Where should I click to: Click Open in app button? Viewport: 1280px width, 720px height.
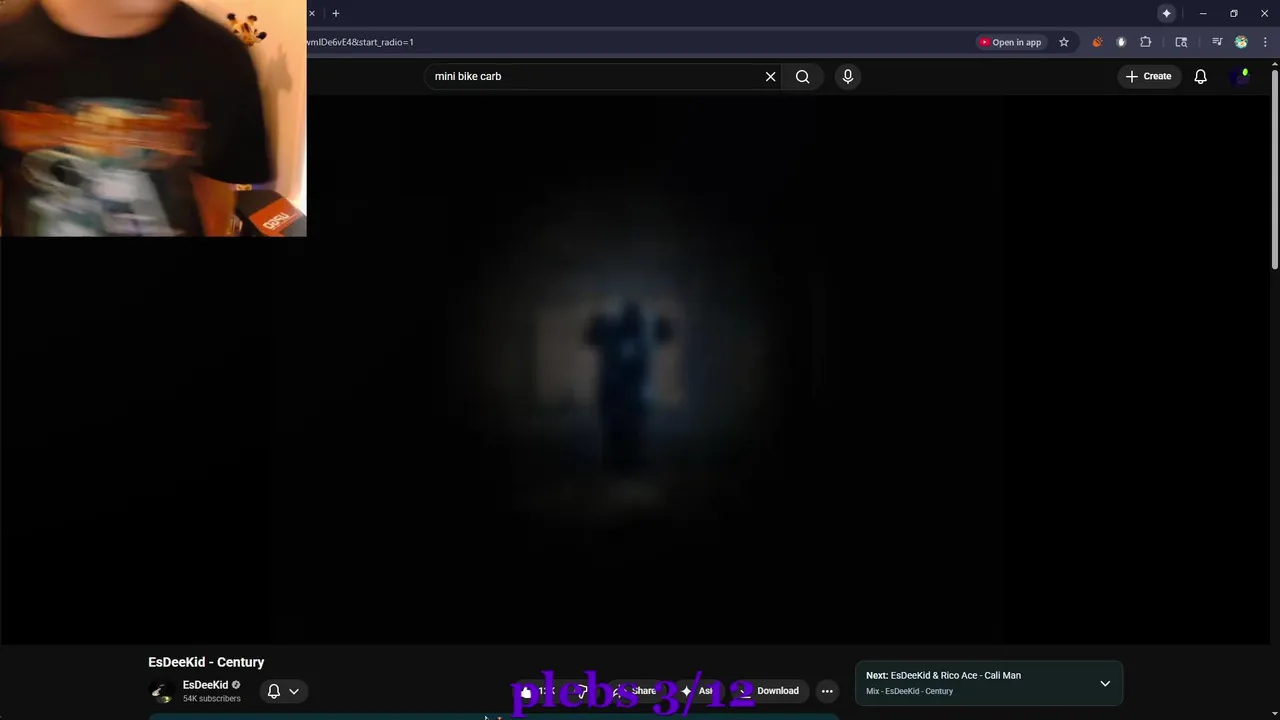pos(1010,42)
